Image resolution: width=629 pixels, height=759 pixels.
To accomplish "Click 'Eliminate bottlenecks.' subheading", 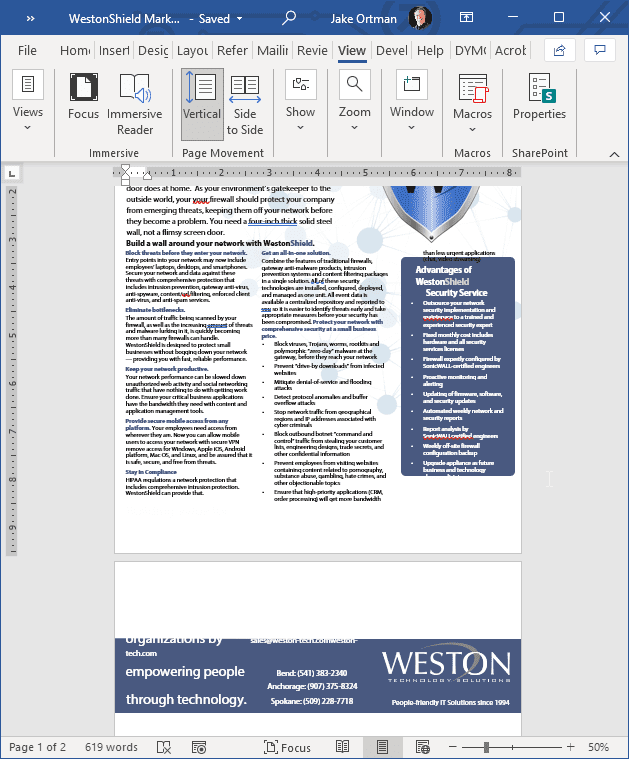I will 155,310.
